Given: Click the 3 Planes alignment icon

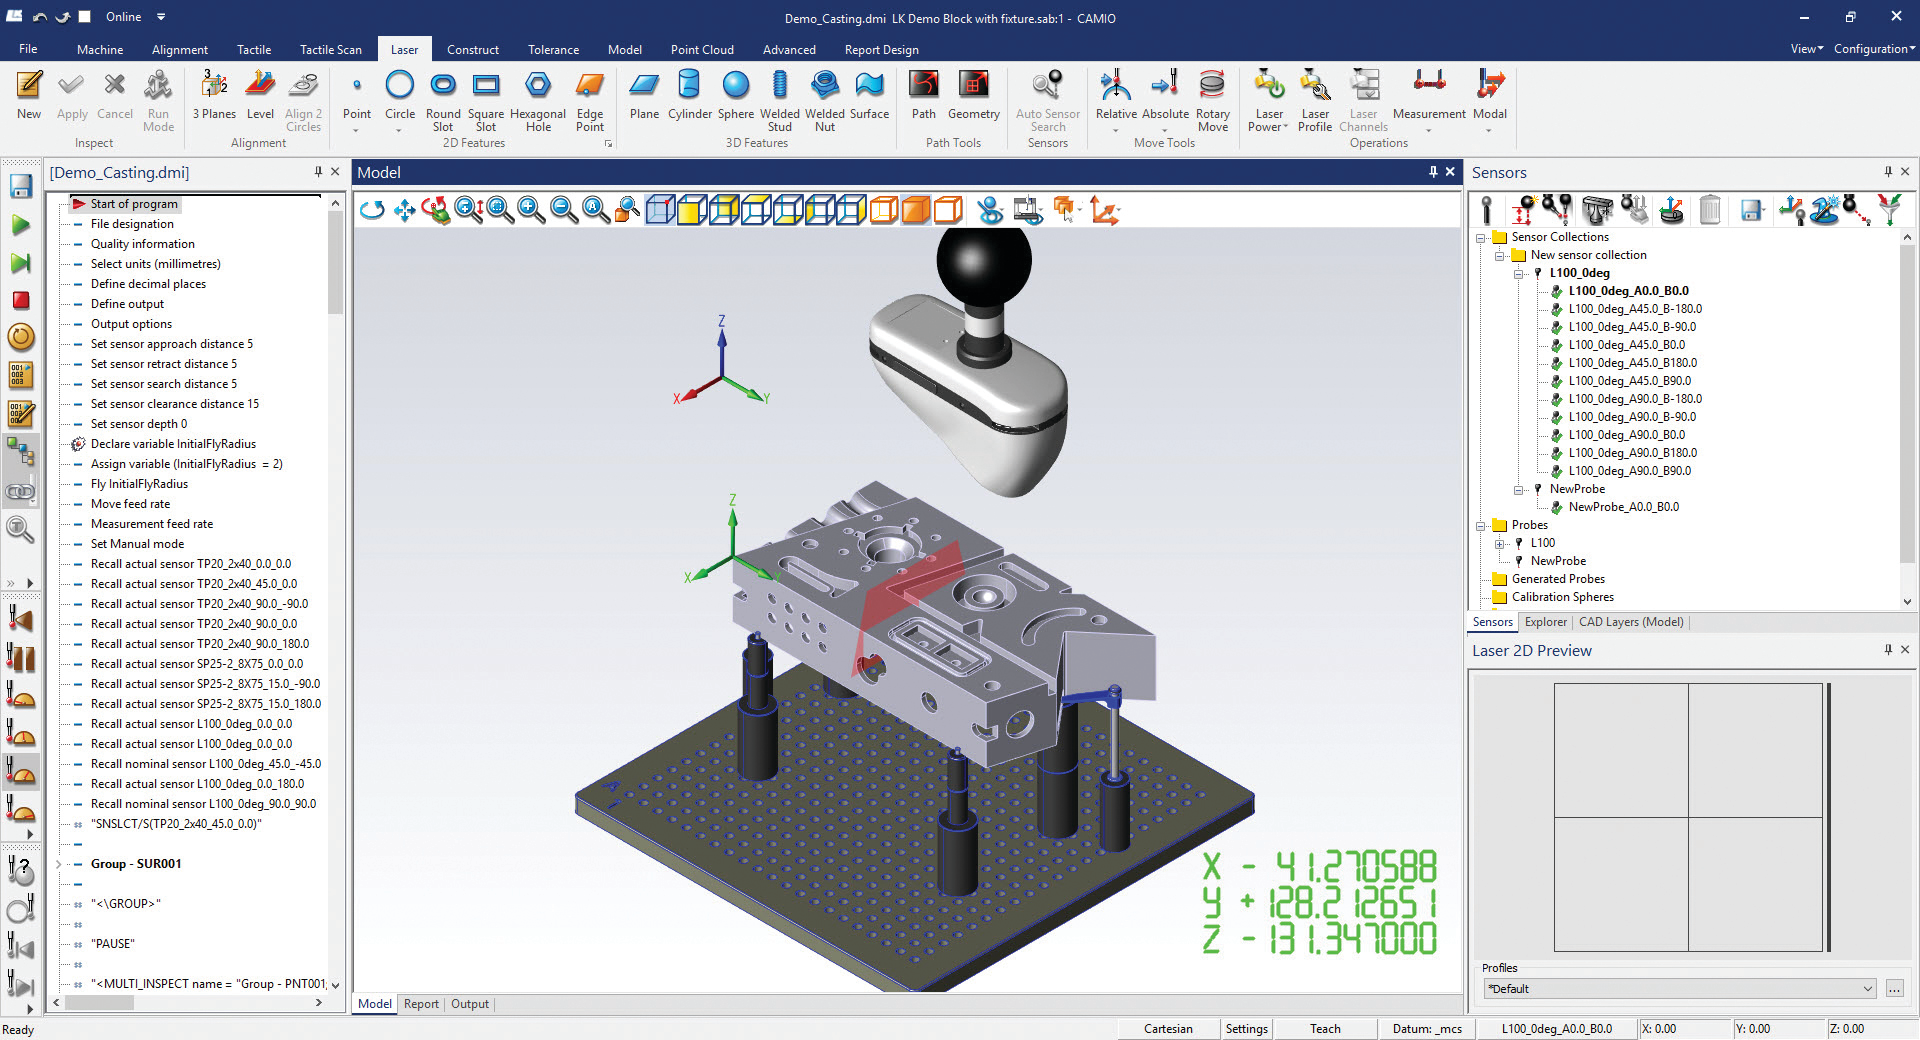Looking at the screenshot, I should 214,95.
